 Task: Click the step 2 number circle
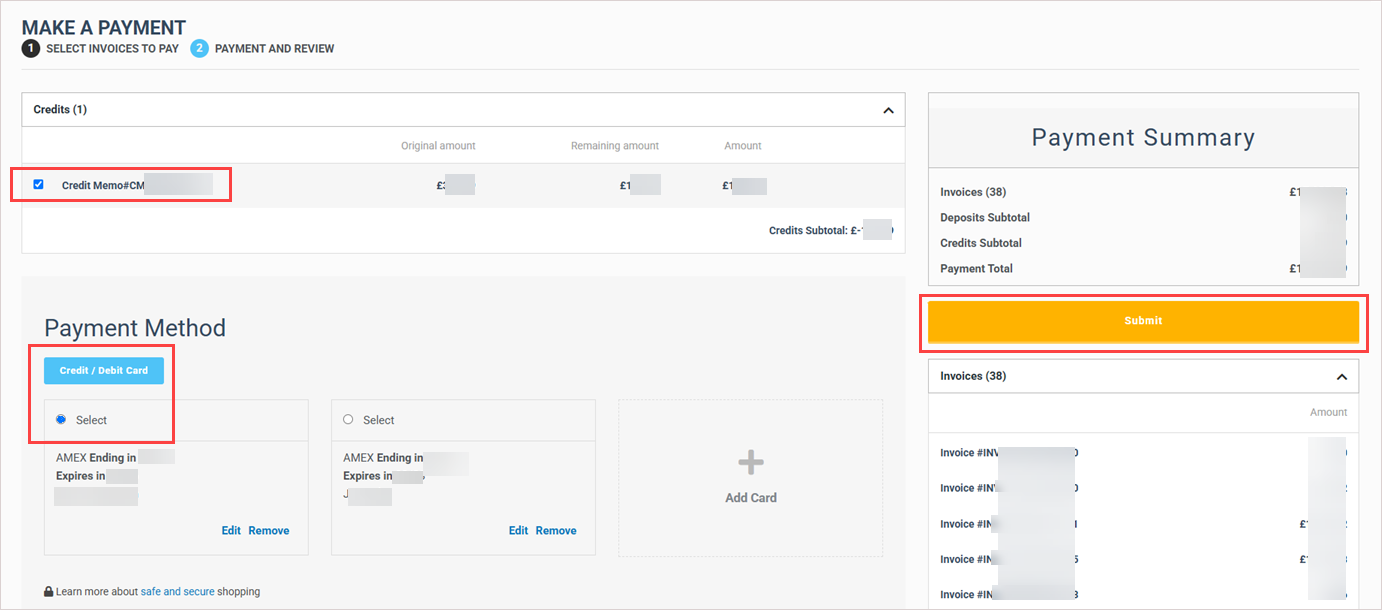click(x=199, y=49)
